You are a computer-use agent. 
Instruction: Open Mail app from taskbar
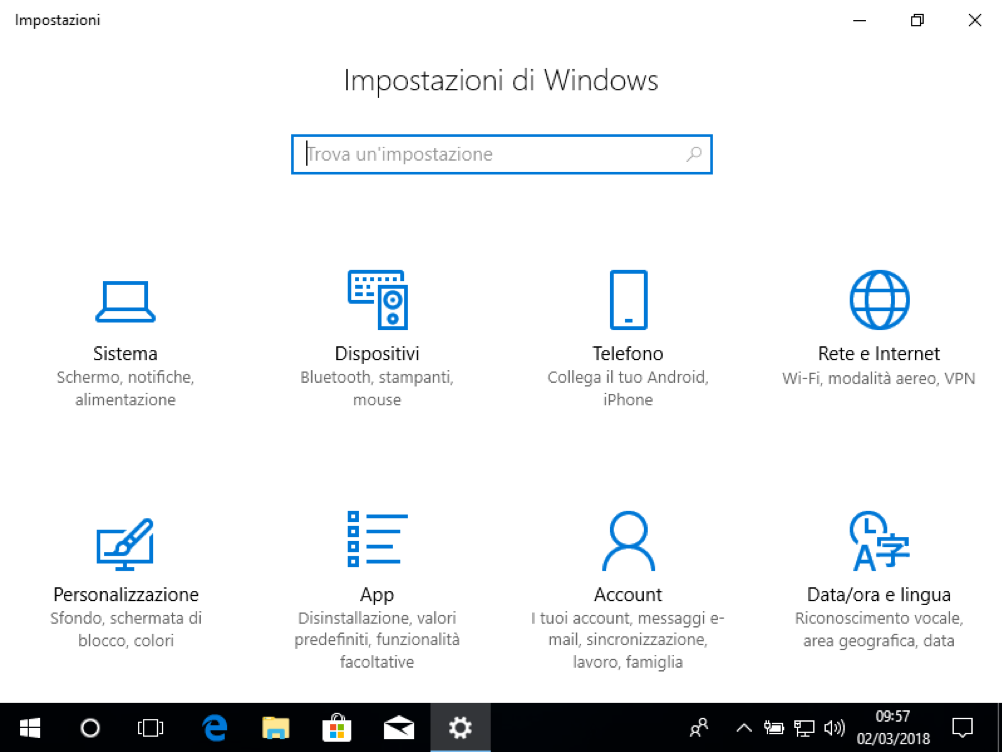(x=398, y=728)
